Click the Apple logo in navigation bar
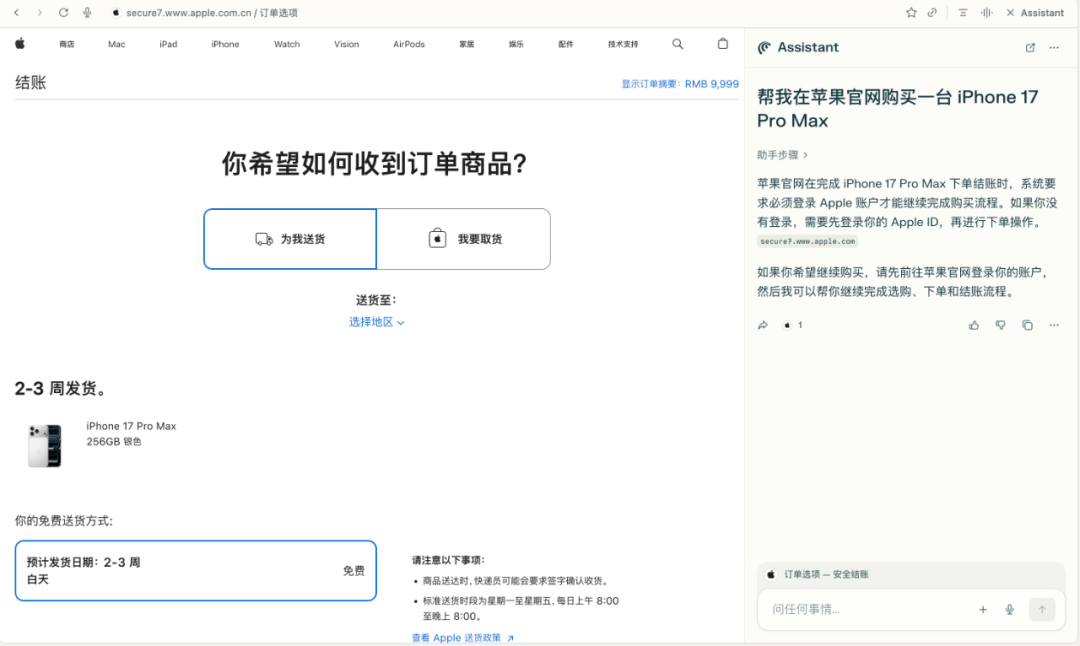The height and width of the screenshot is (646, 1080). 20,44
